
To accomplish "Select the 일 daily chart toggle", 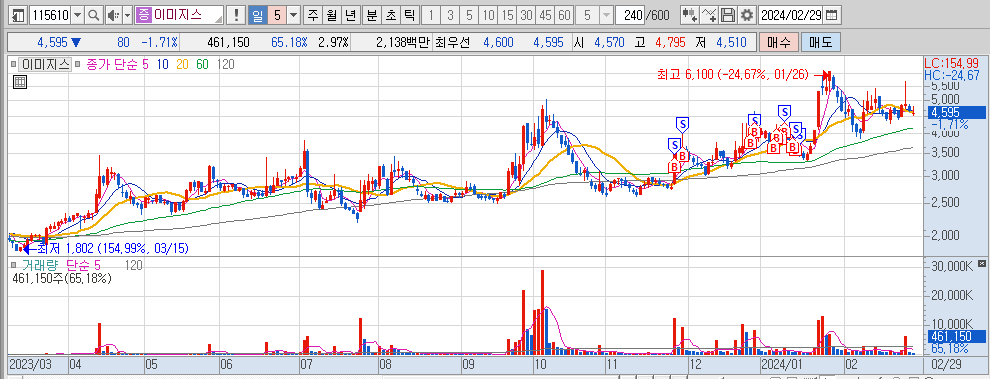I will coord(258,15).
